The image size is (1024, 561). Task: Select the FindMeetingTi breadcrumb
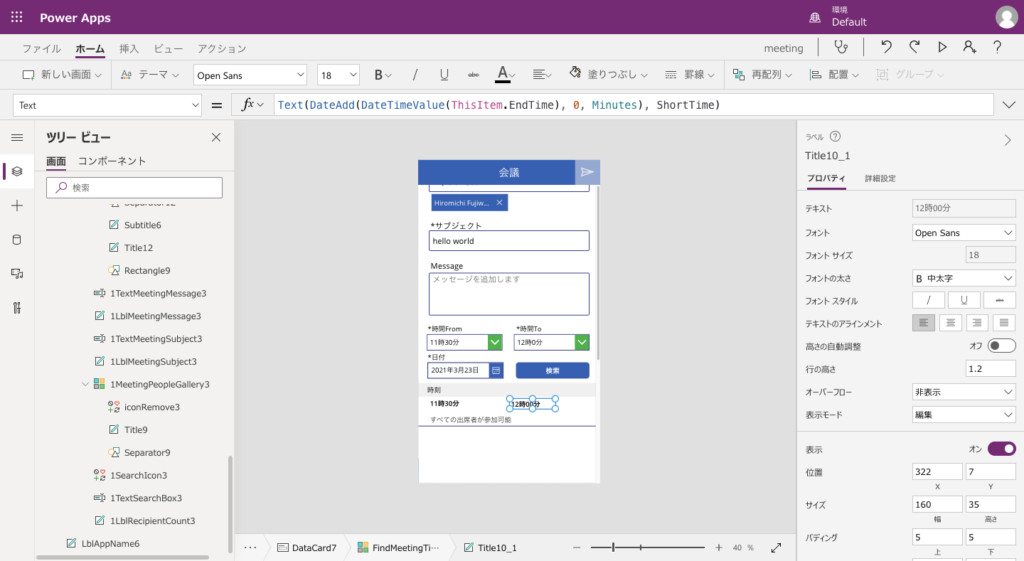[x=398, y=547]
